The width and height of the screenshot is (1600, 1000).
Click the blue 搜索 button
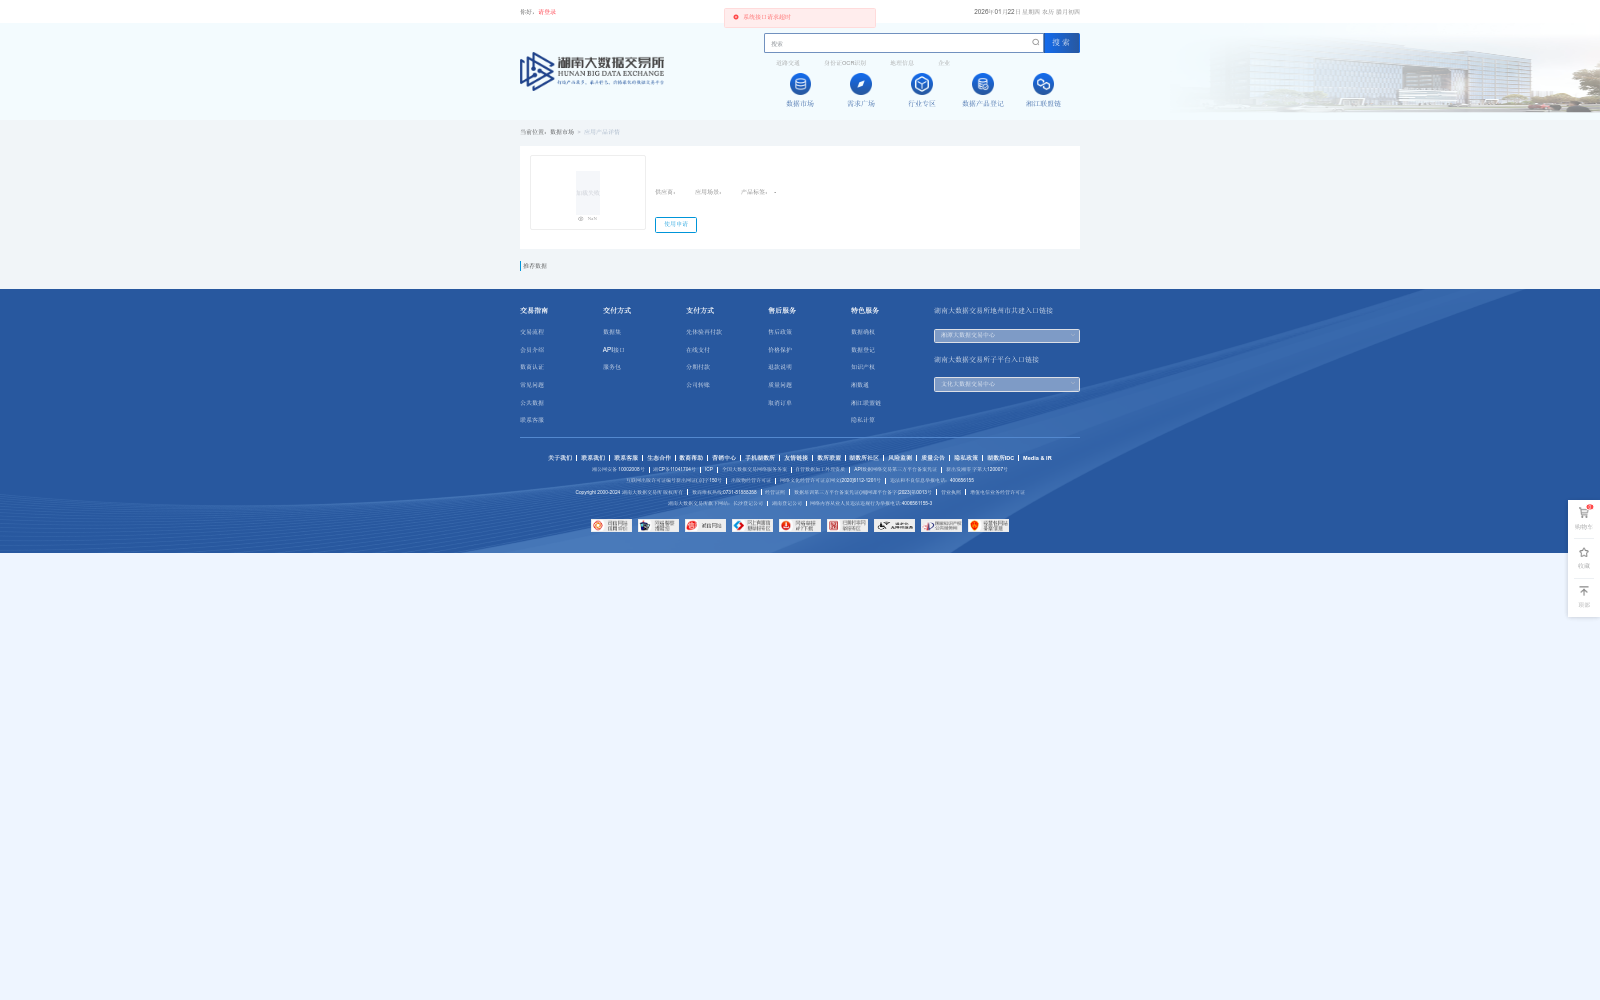[x=1061, y=43]
